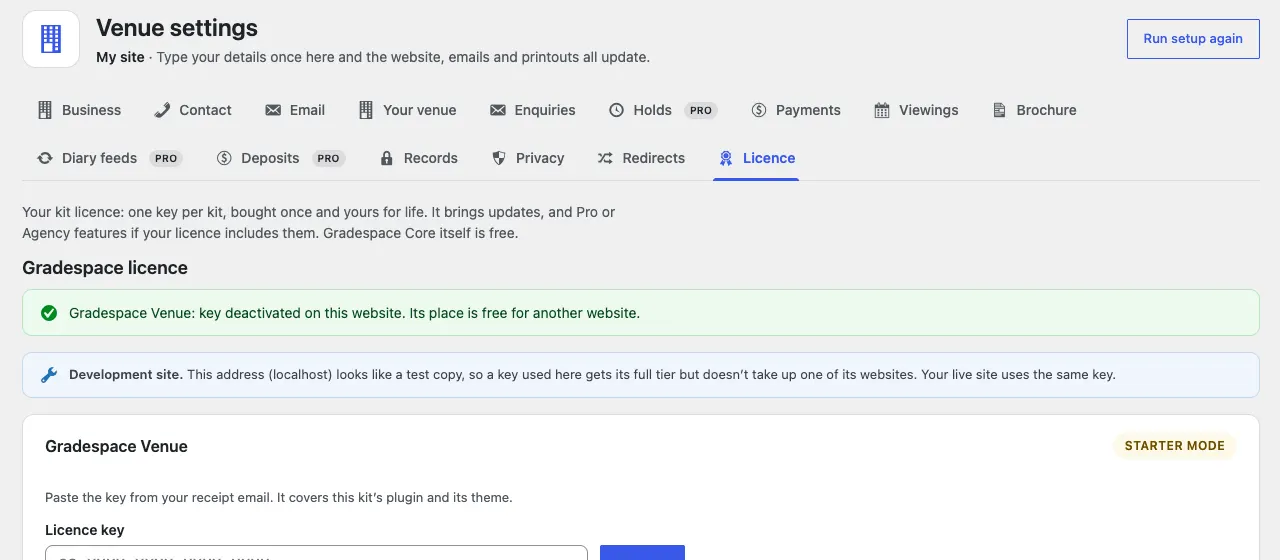
Task: Click the blue button beside the licence key field
Action: tap(642, 553)
